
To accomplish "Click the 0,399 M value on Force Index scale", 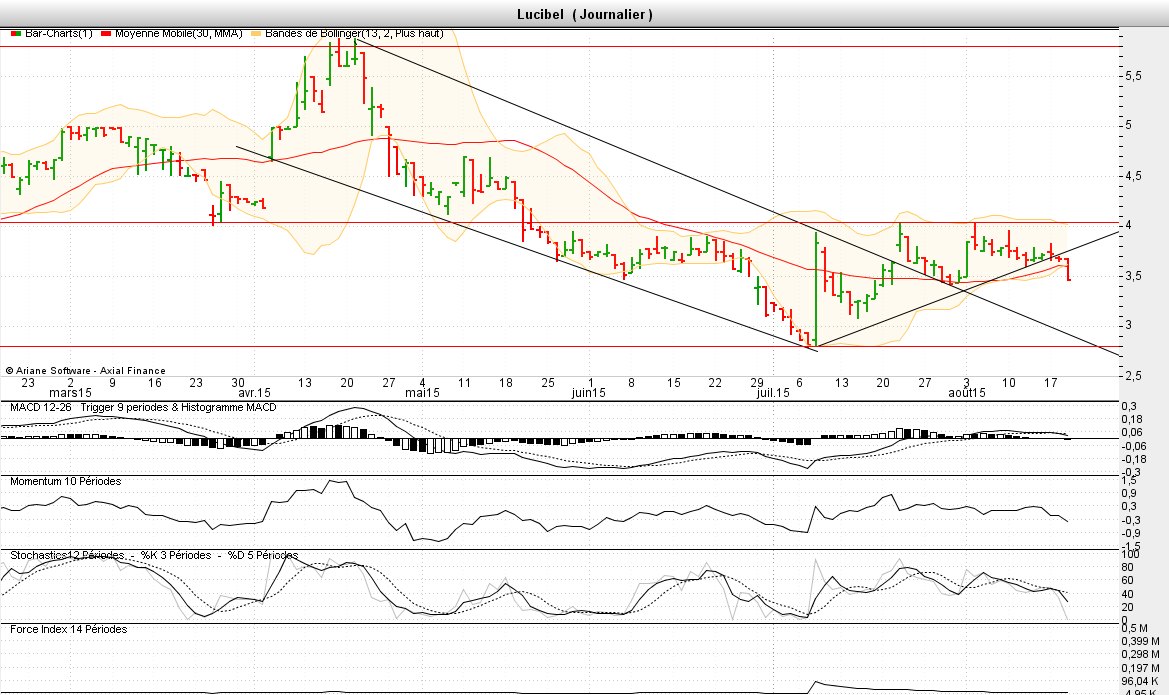I will pos(1141,641).
